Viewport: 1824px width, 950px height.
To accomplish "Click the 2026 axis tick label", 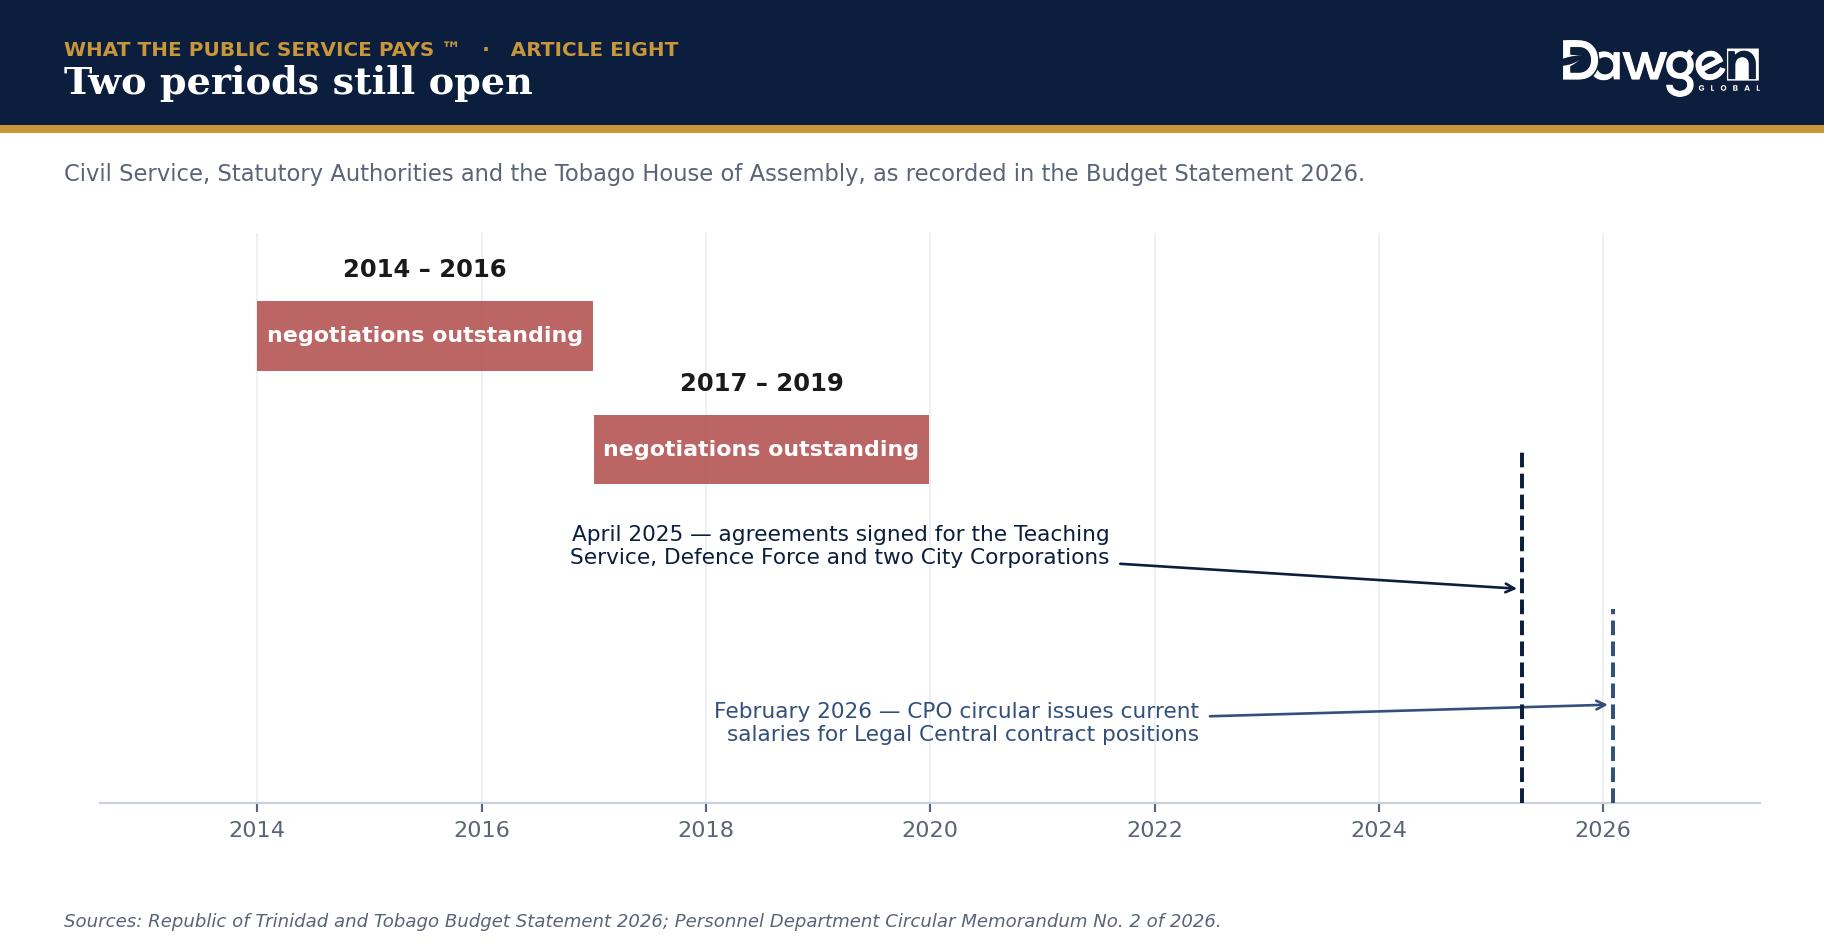I will (x=1603, y=830).
